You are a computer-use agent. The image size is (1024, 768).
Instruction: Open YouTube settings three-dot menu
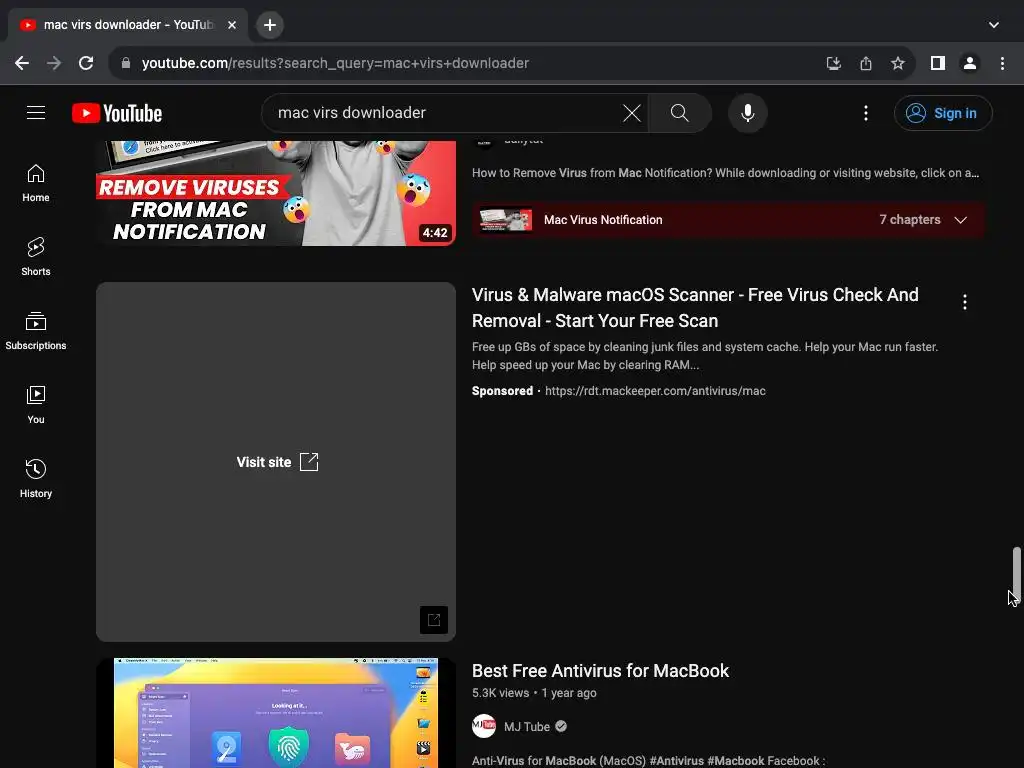tap(866, 113)
